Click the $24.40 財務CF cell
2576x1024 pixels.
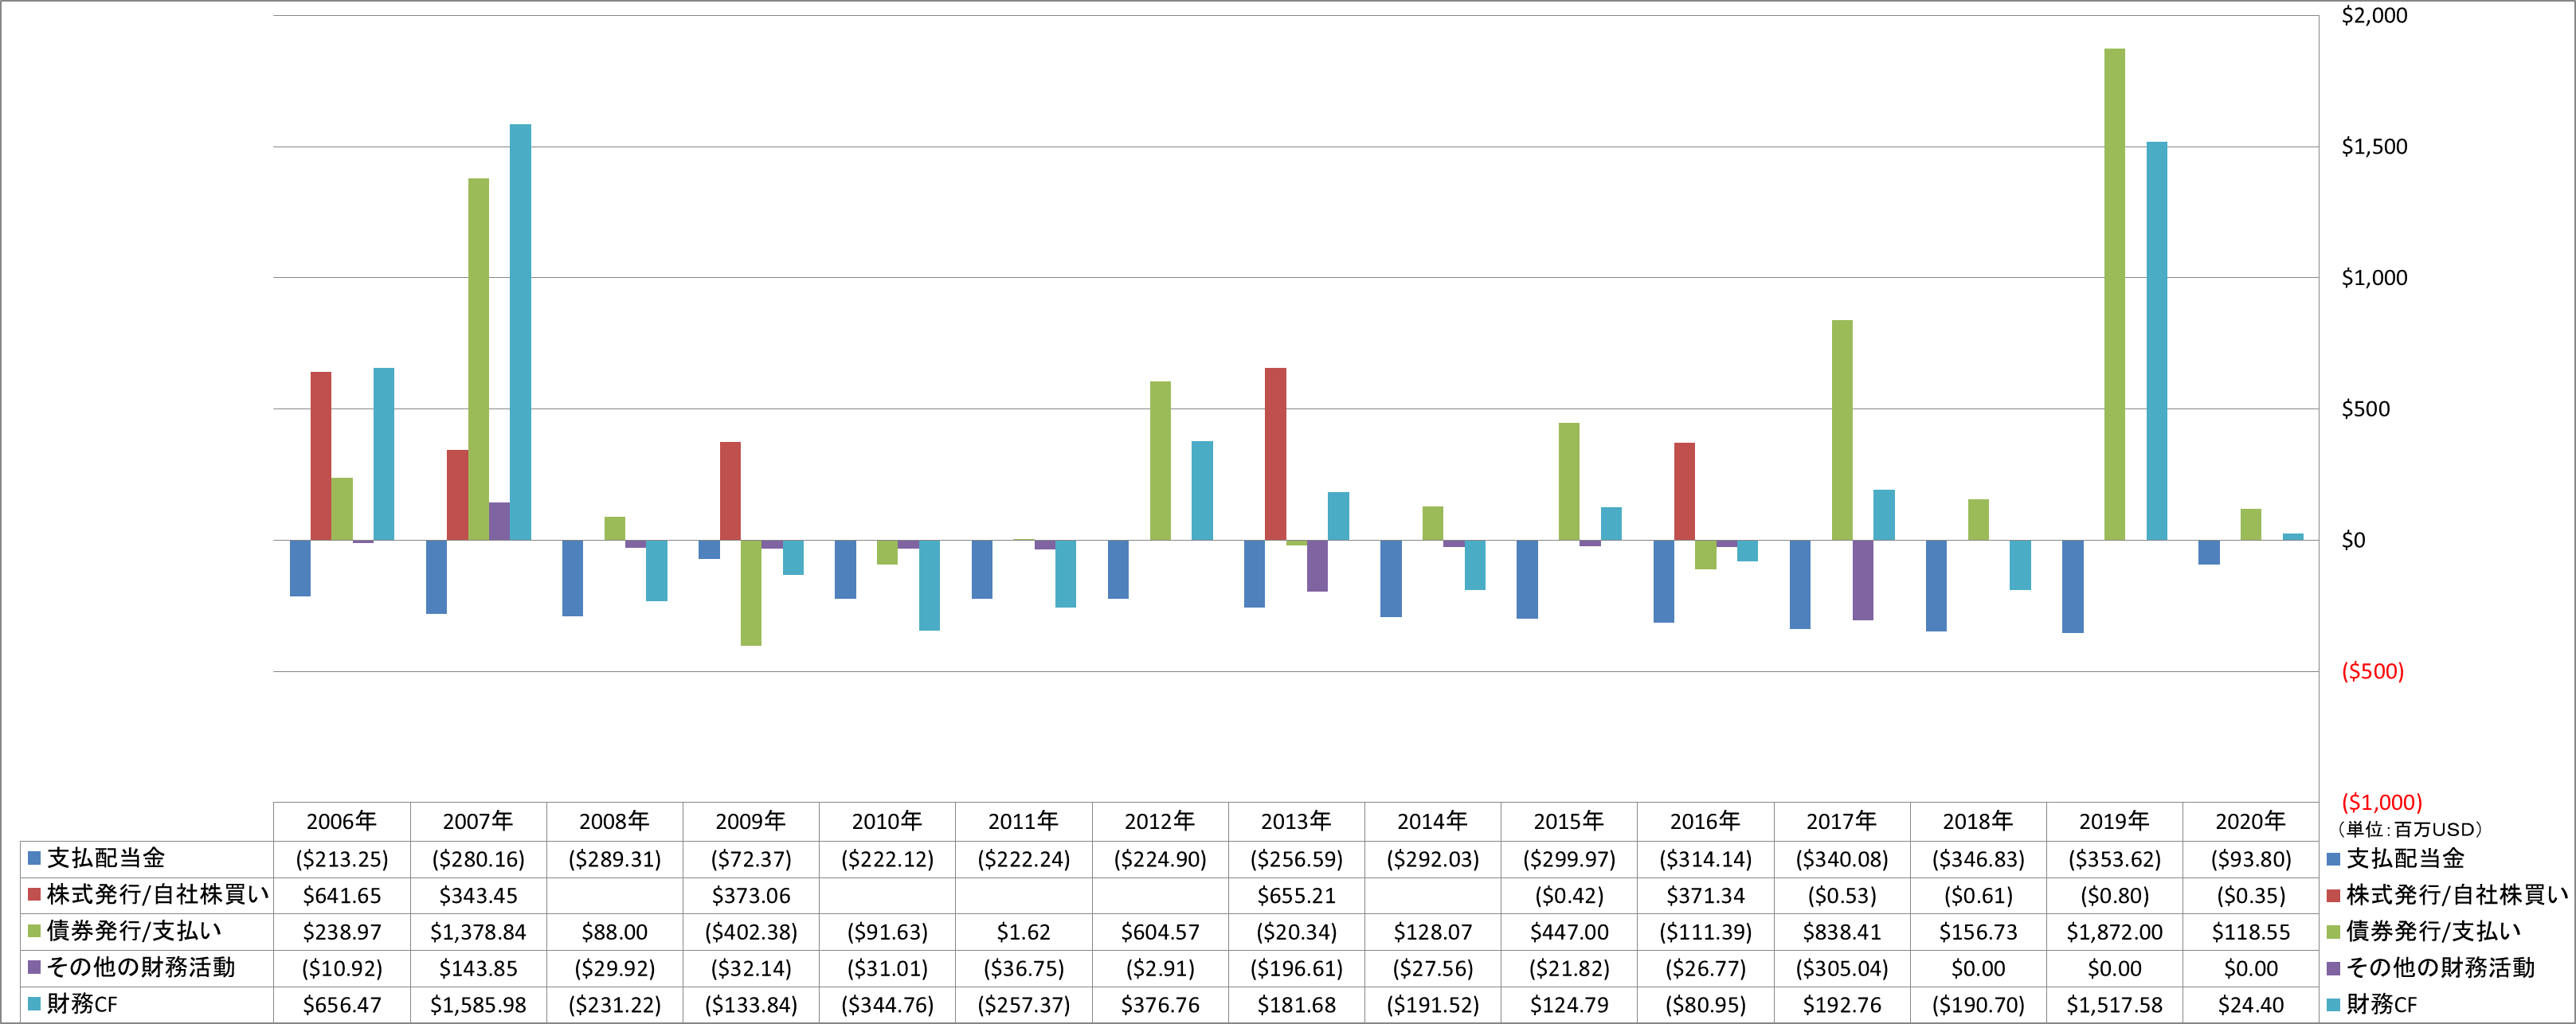2251,1004
